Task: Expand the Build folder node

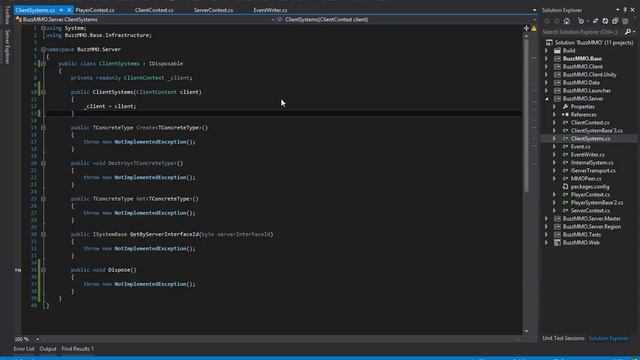Action: [547, 51]
